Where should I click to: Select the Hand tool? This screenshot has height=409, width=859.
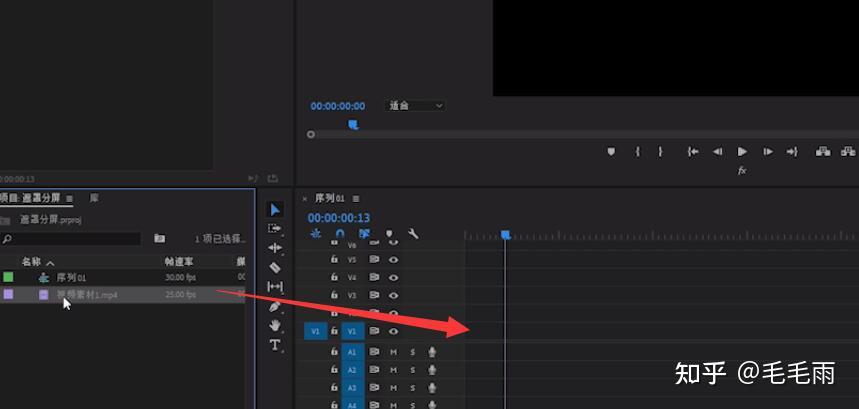point(275,325)
